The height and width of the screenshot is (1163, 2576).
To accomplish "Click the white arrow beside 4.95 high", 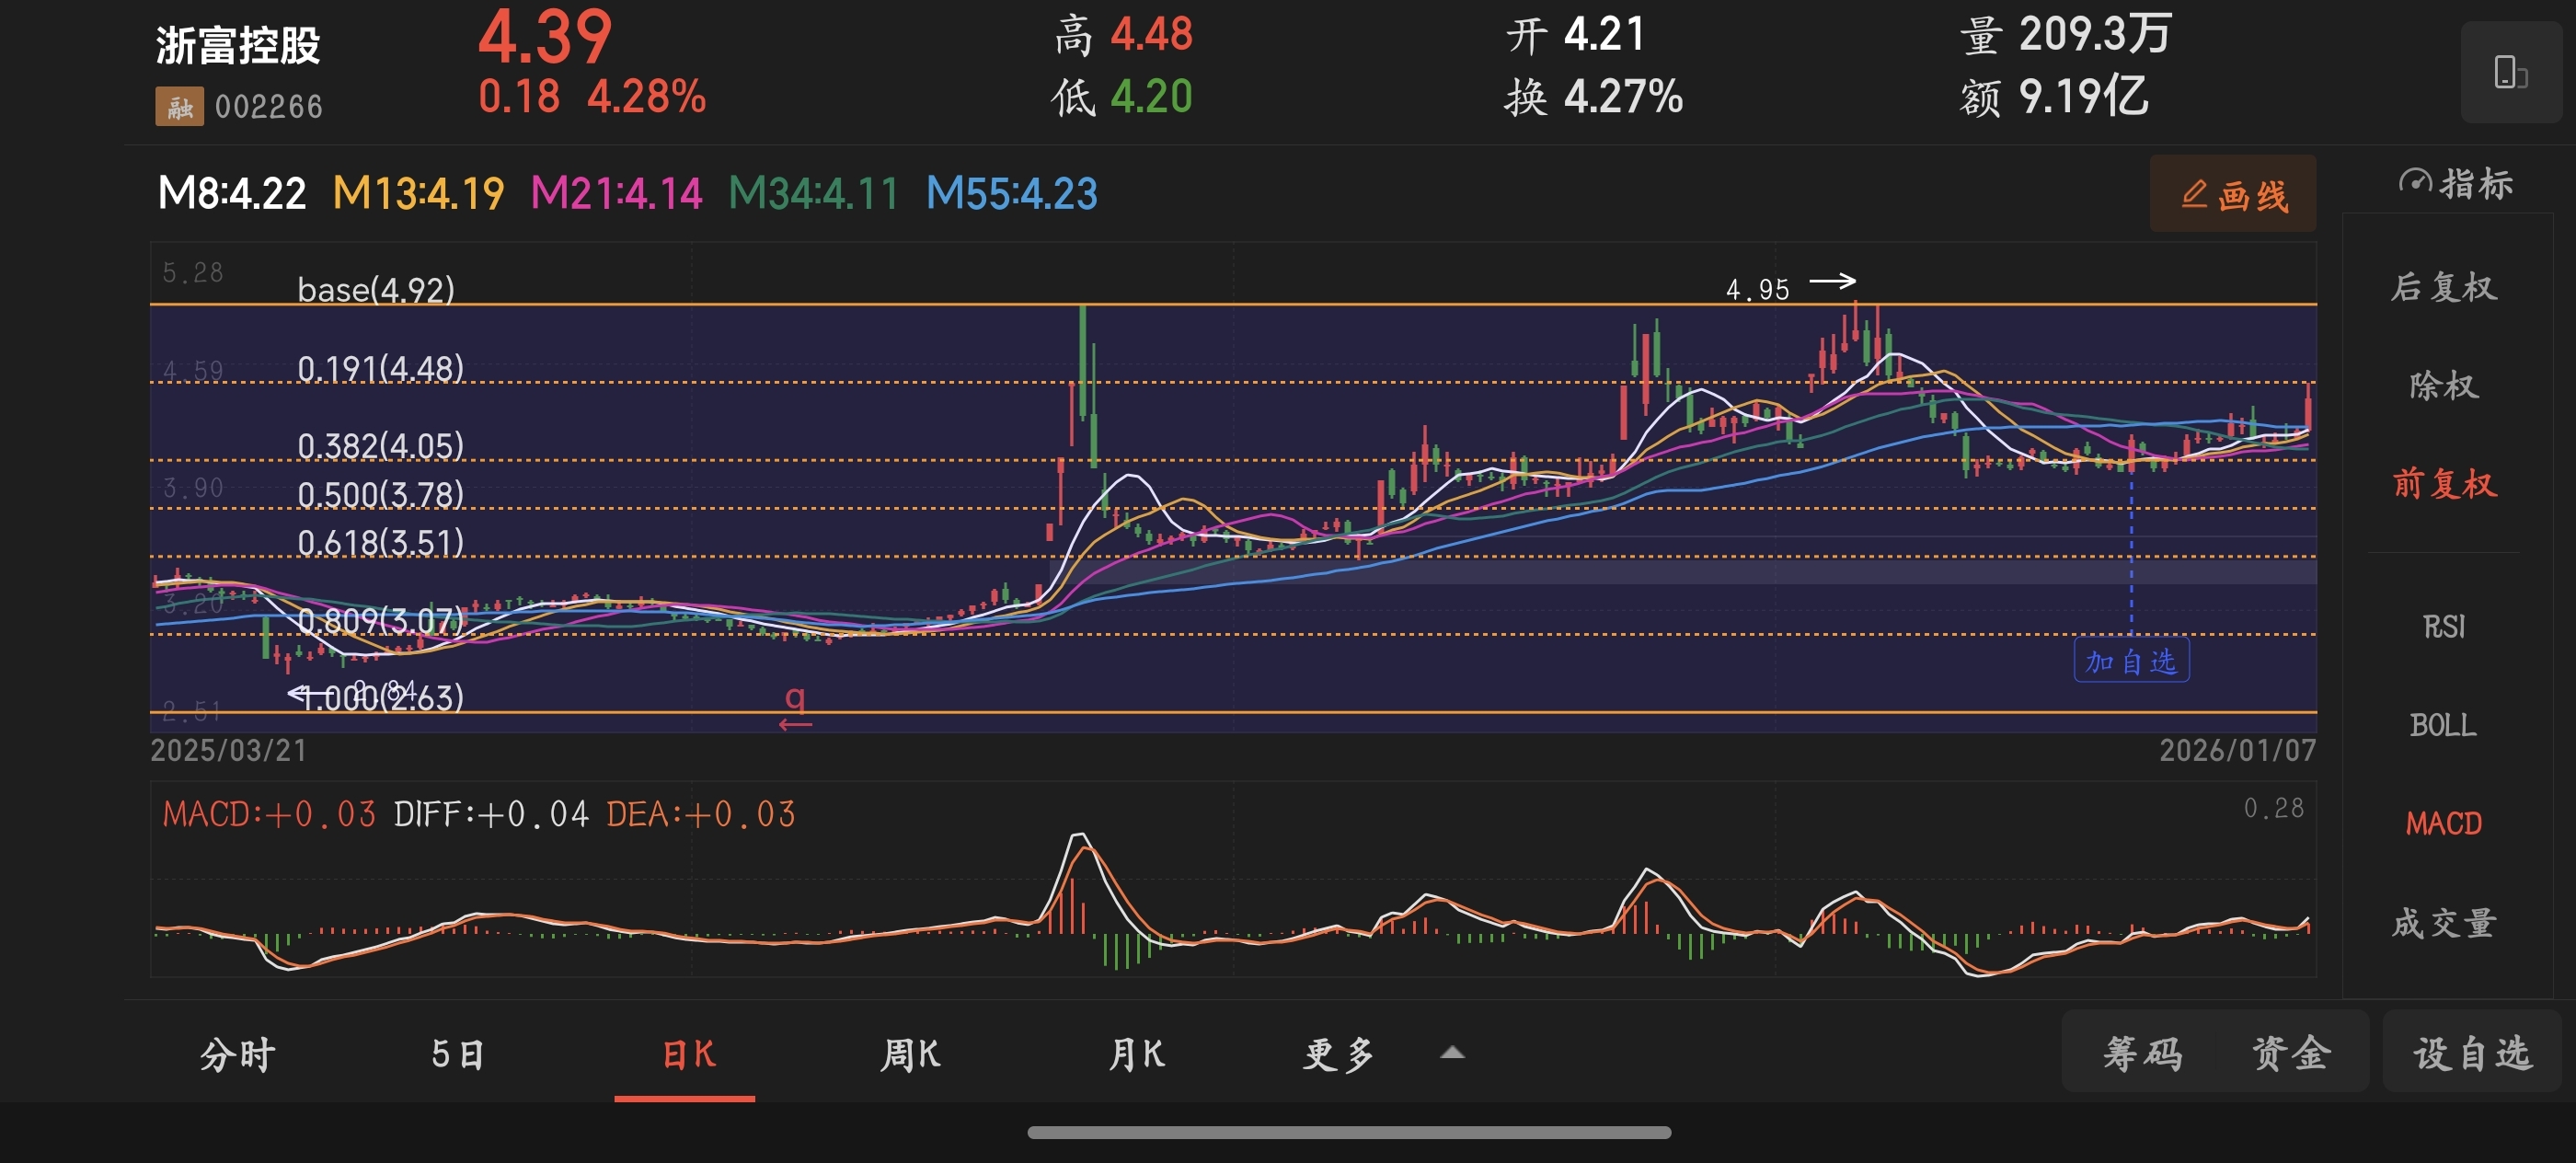I will [x=1832, y=282].
